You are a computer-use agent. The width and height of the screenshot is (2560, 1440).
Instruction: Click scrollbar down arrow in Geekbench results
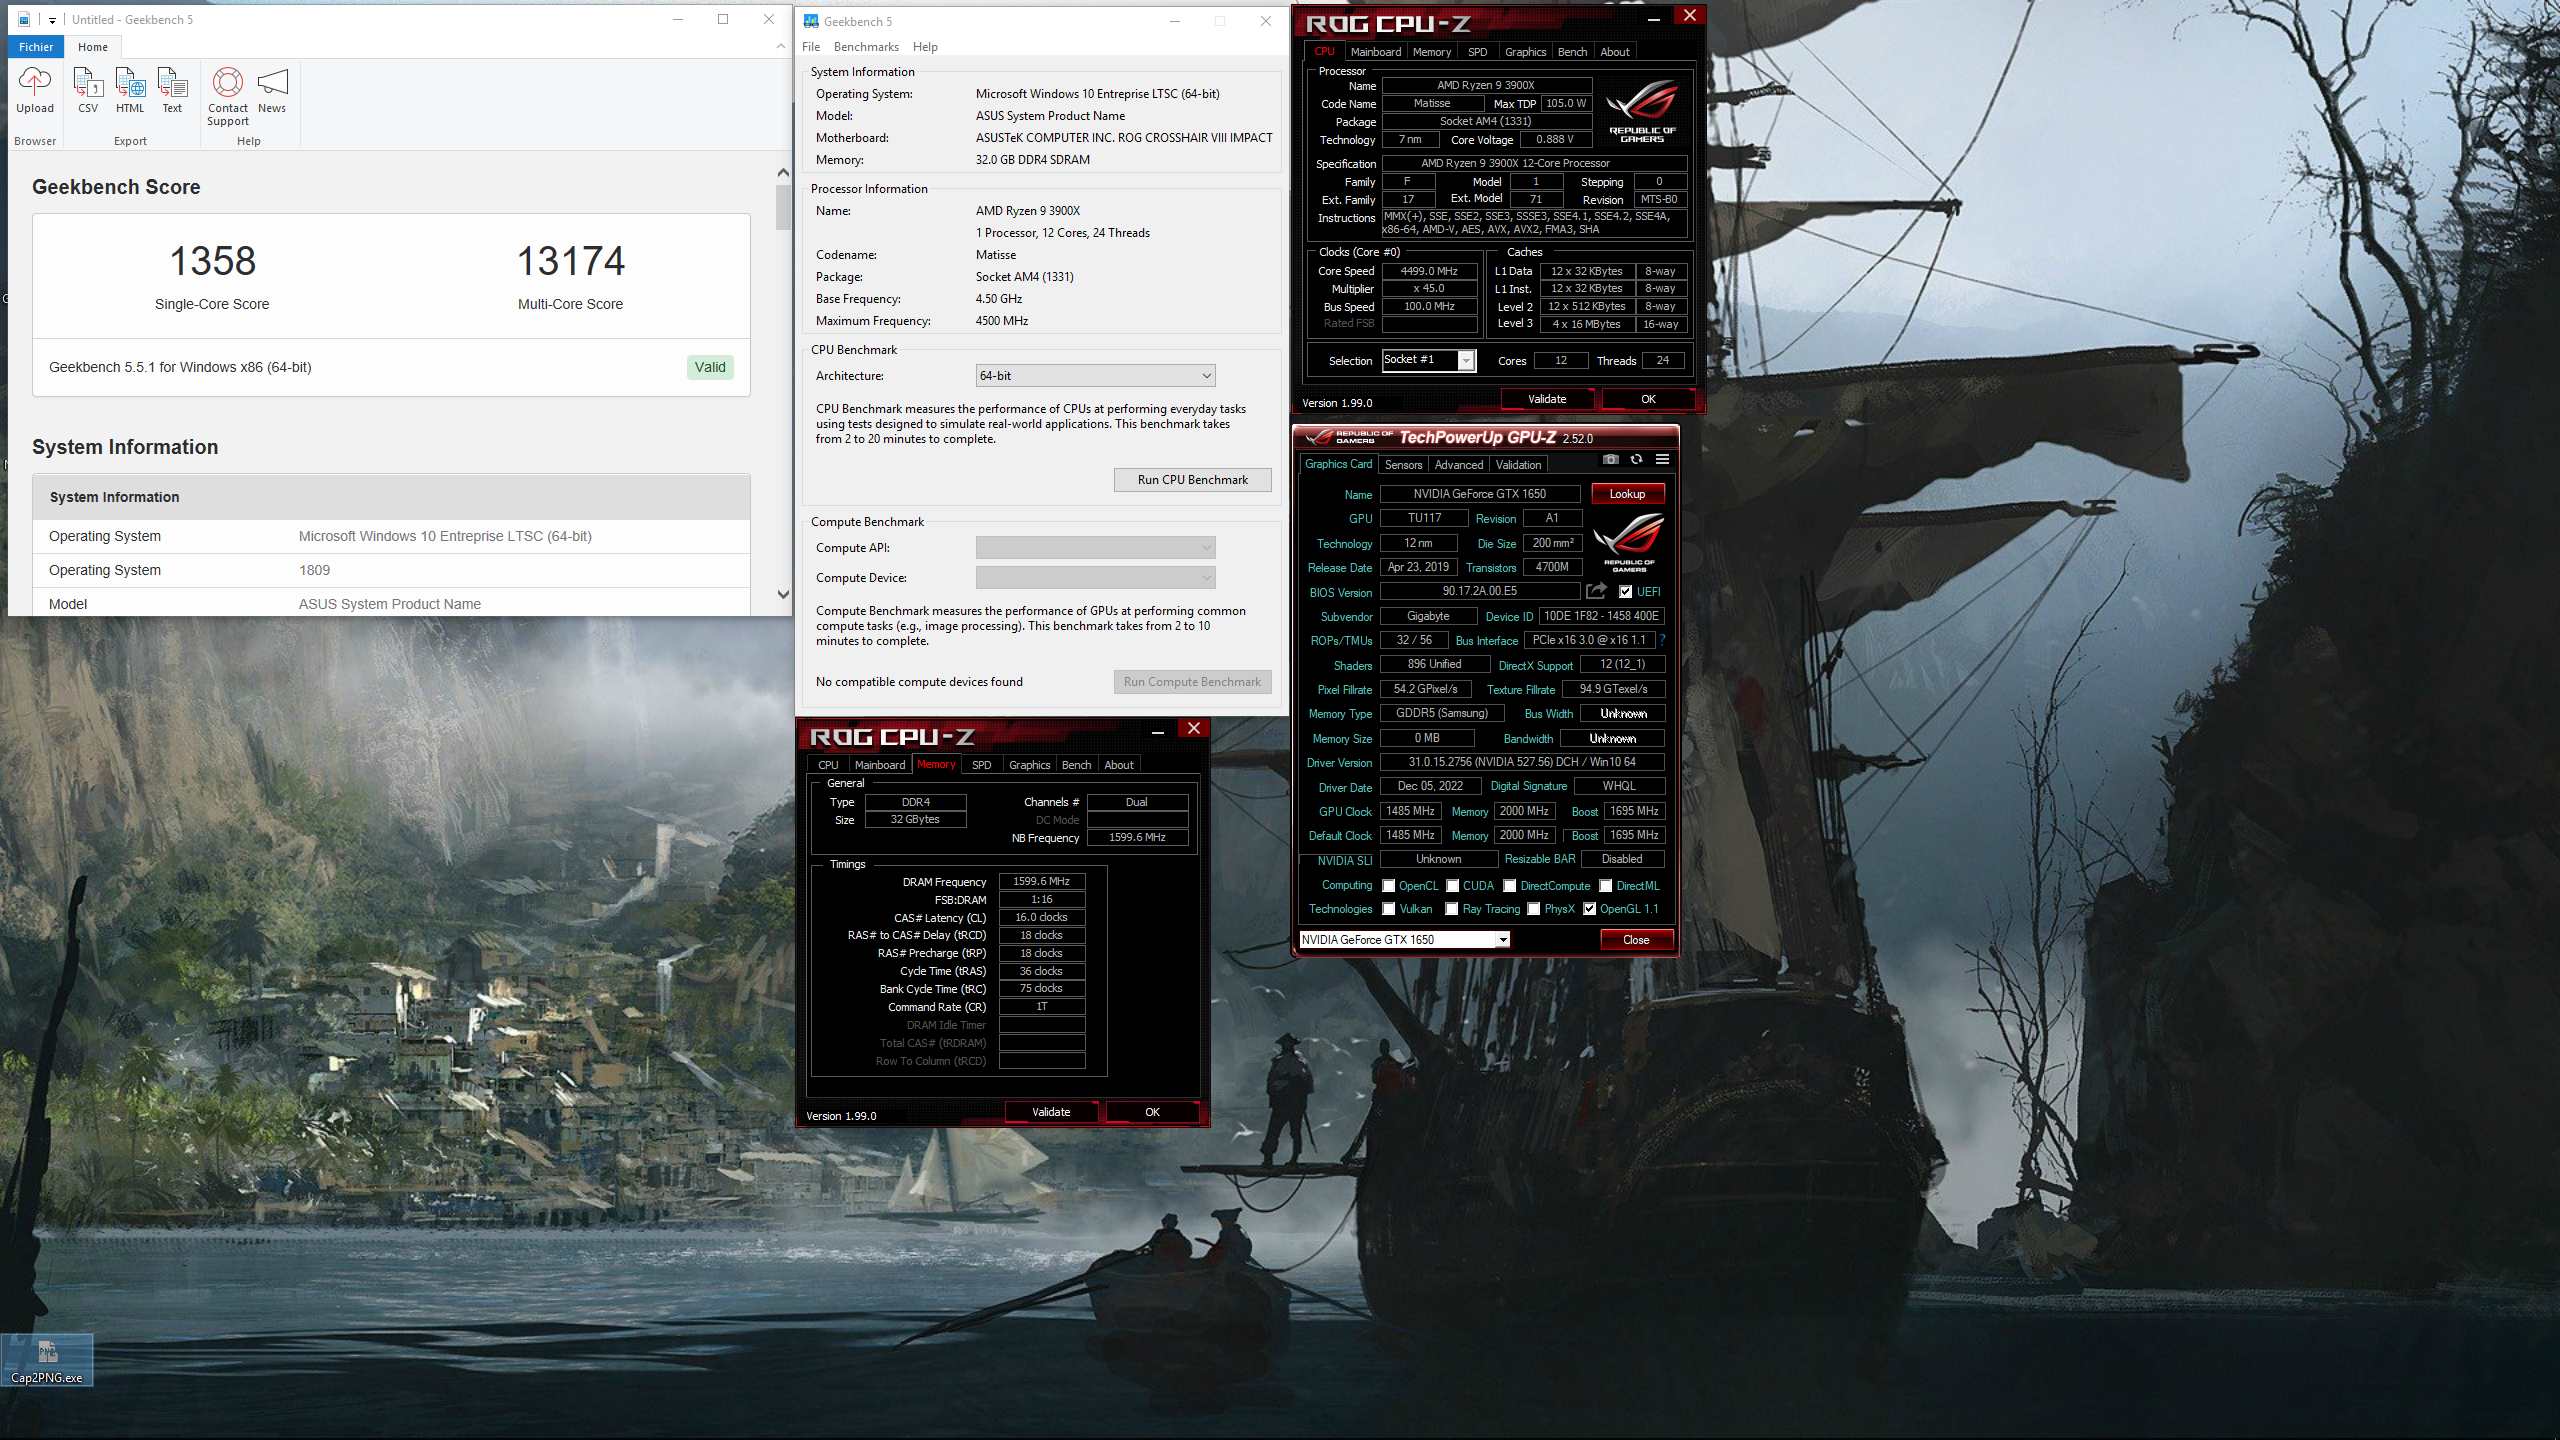pyautogui.click(x=783, y=594)
